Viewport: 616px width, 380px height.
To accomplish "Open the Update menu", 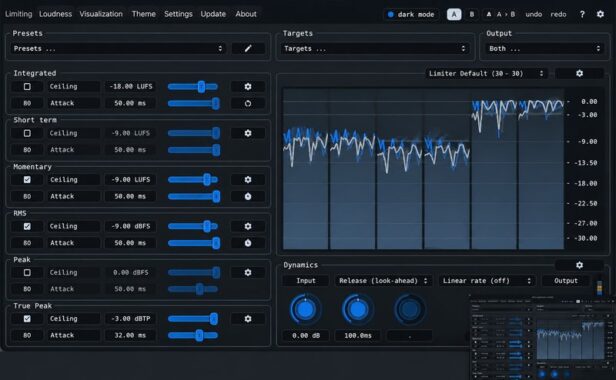I will point(213,14).
